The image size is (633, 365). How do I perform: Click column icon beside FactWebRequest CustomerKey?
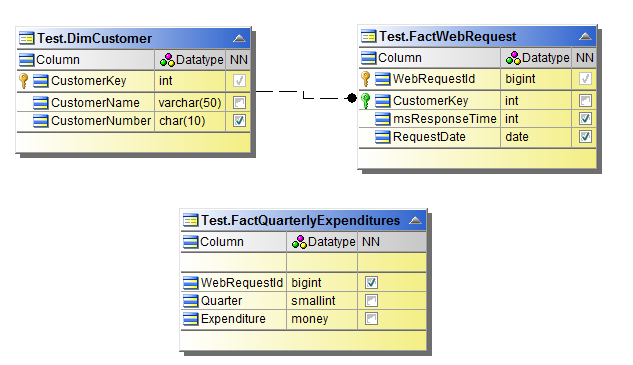(382, 101)
